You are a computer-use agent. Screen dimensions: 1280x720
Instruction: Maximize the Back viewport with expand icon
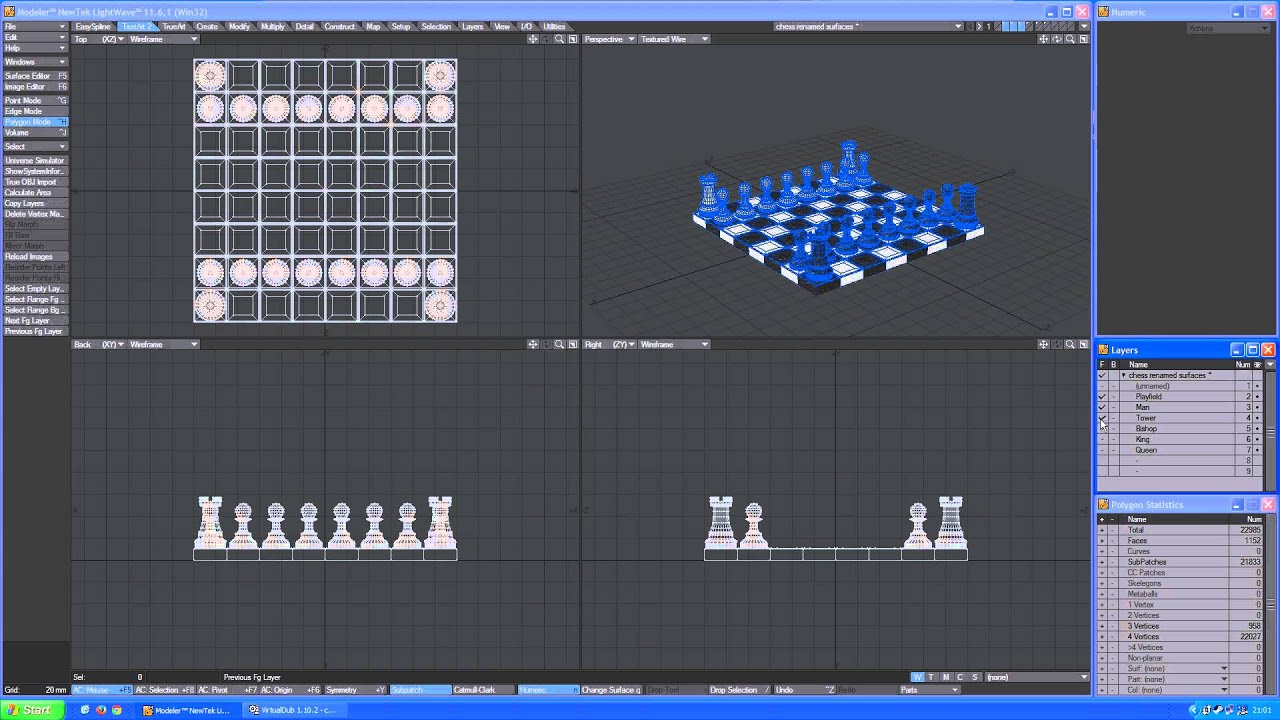coord(572,344)
